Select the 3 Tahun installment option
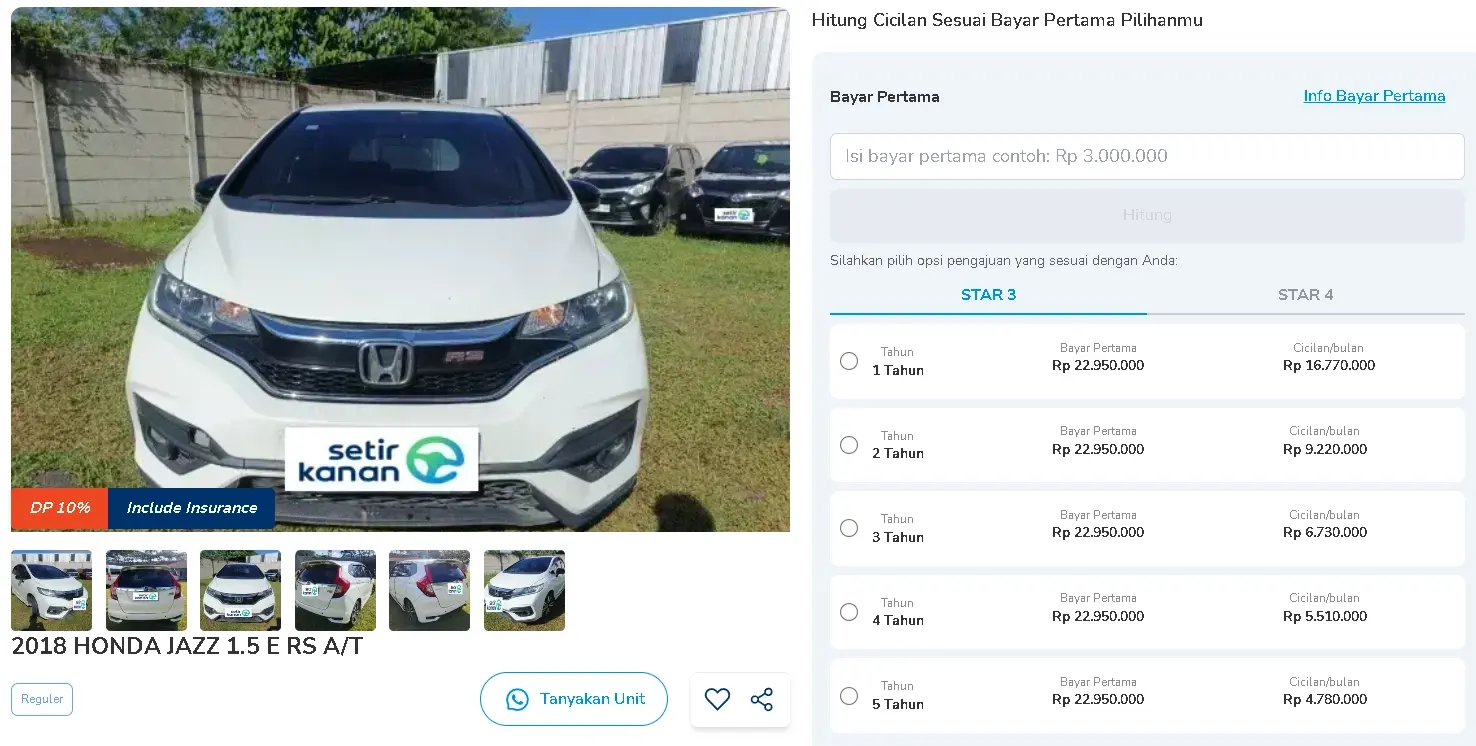1476x746 pixels. pos(849,528)
